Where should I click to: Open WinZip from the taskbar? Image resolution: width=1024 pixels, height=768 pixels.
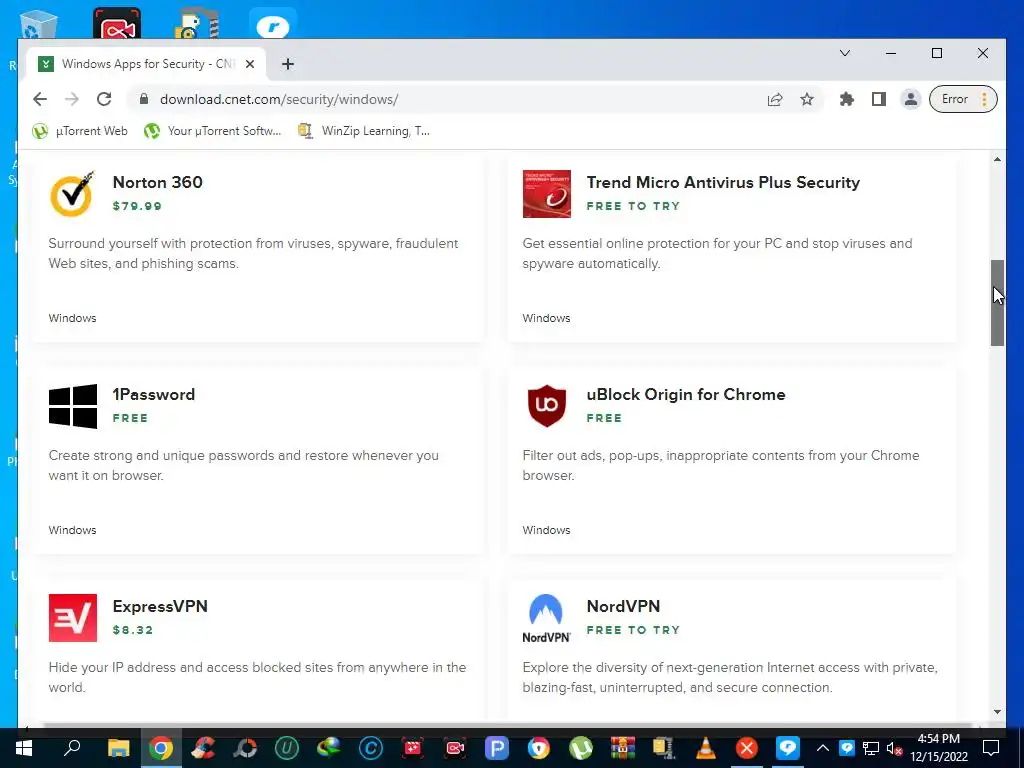(x=664, y=748)
